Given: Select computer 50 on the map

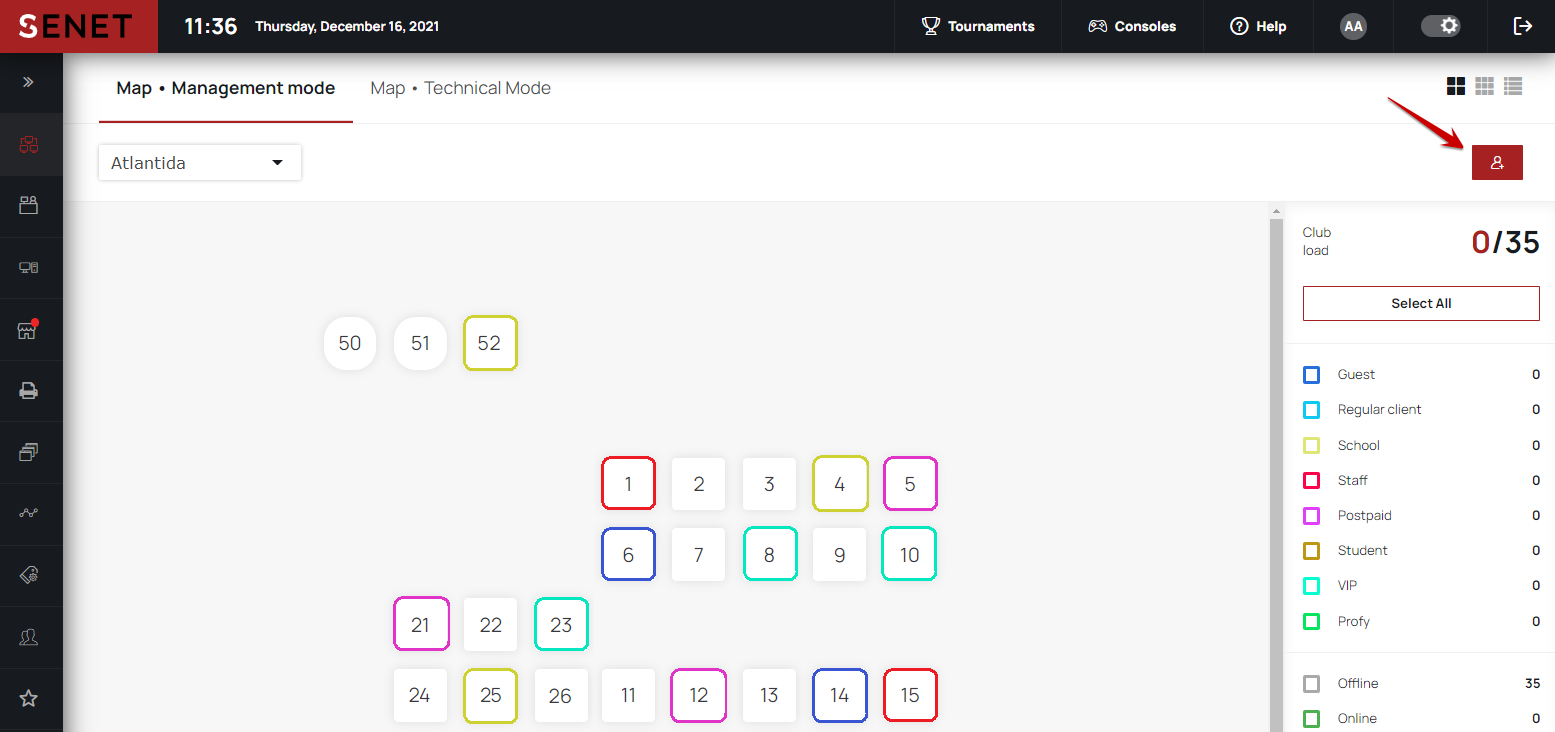Looking at the screenshot, I should pyautogui.click(x=350, y=343).
